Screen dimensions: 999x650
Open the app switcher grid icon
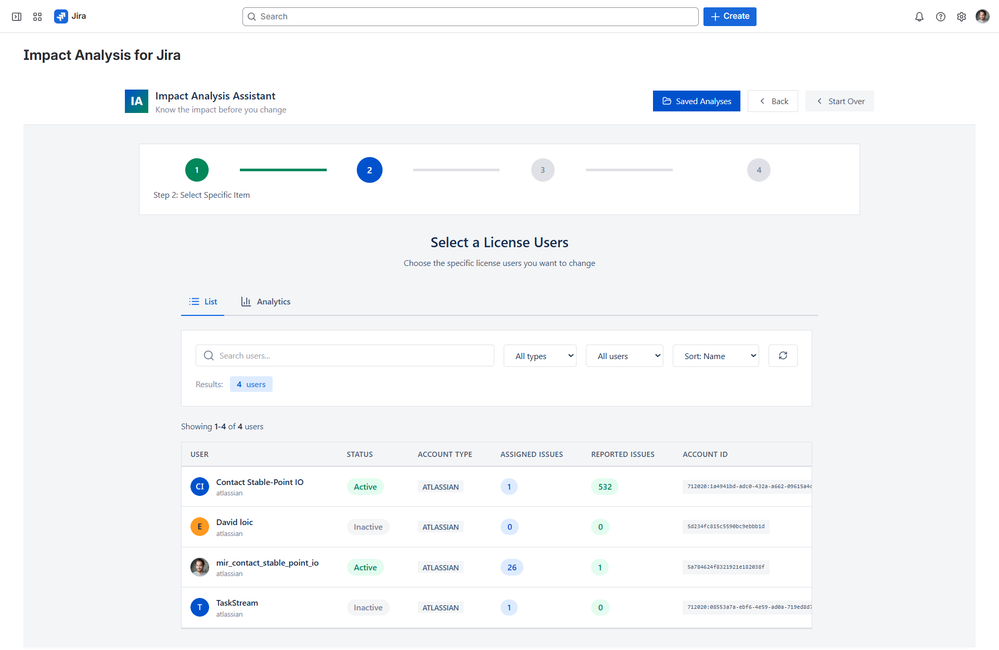[38, 17]
